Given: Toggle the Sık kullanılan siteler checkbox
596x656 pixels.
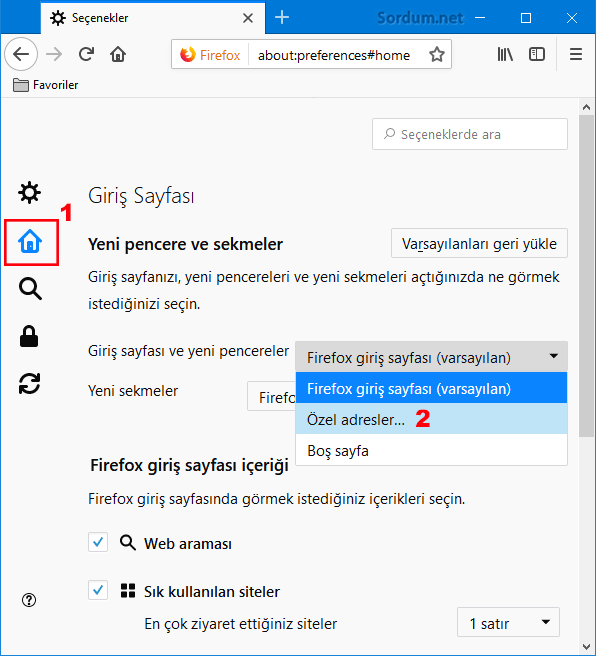Looking at the screenshot, I should tap(98, 590).
